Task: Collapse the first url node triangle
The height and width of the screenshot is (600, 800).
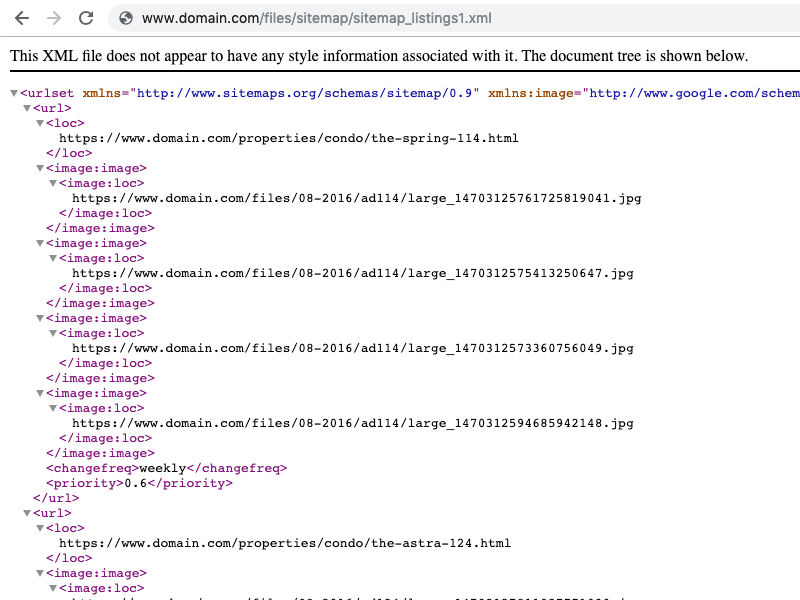Action: (x=27, y=109)
